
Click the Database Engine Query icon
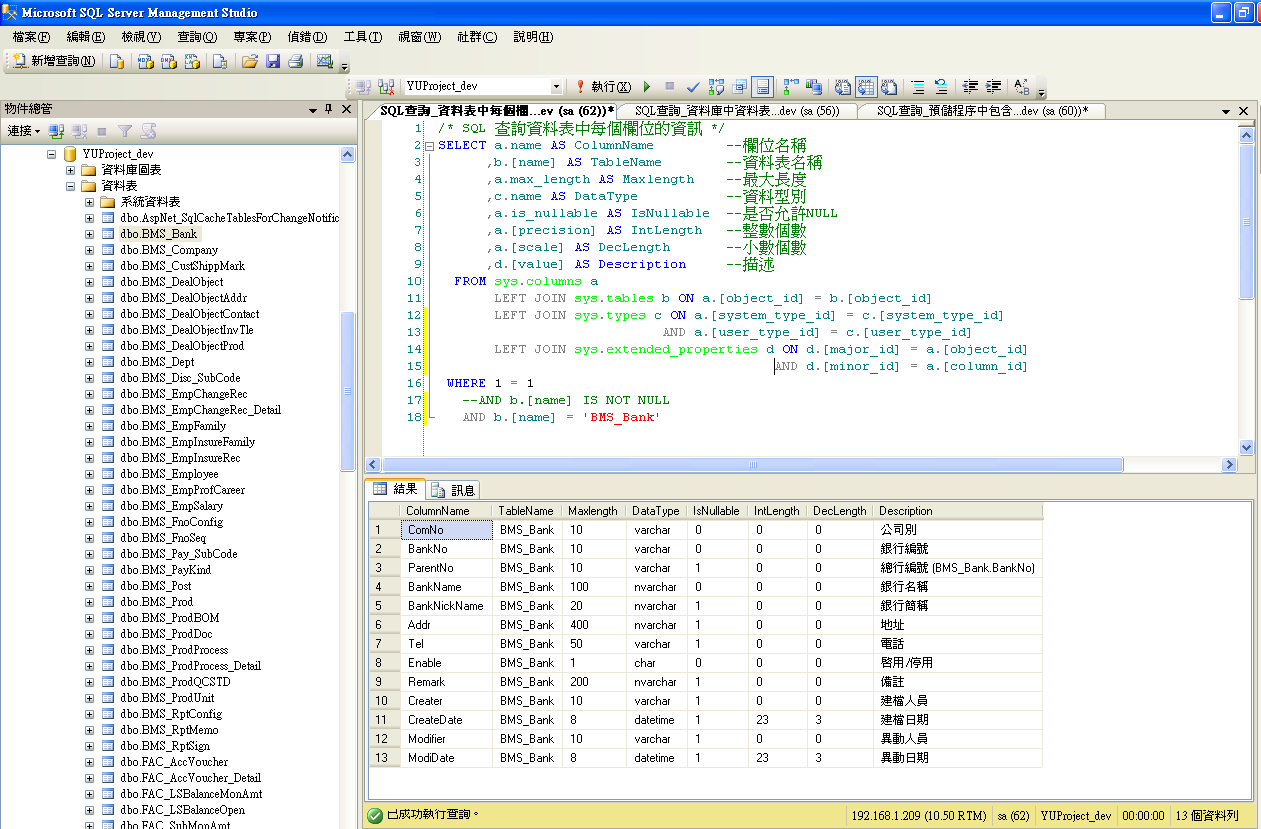[117, 61]
